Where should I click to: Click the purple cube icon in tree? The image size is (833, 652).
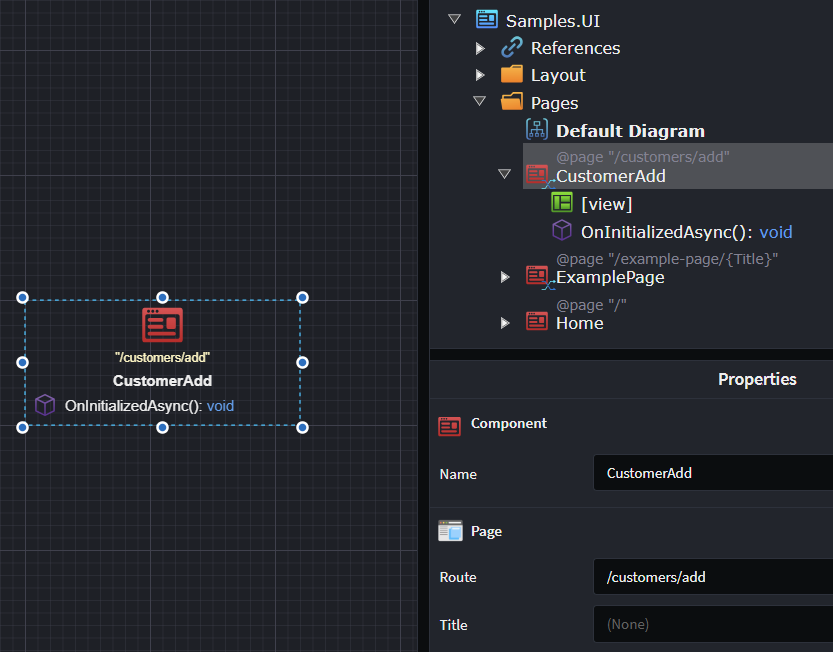click(562, 231)
